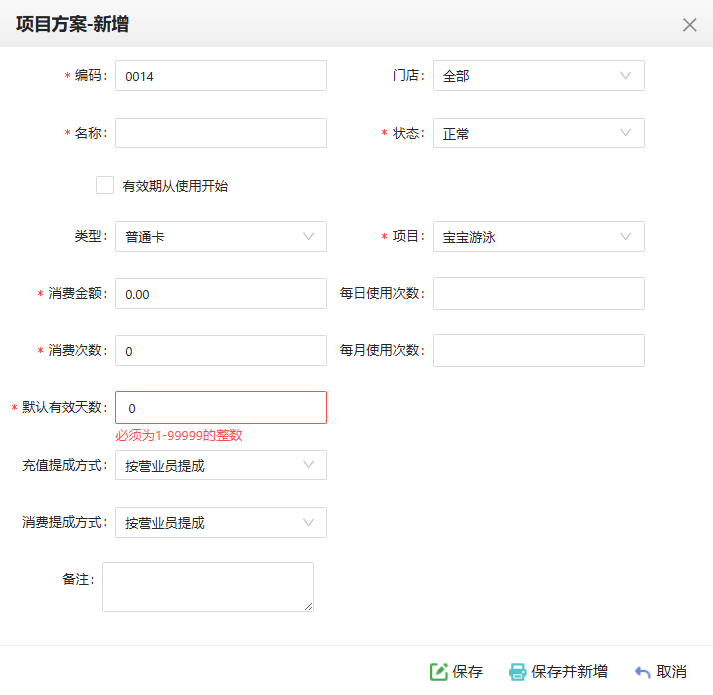Open the 类型 dropdown showing 普通卡
Image resolution: width=713 pixels, height=695 pixels.
220,237
